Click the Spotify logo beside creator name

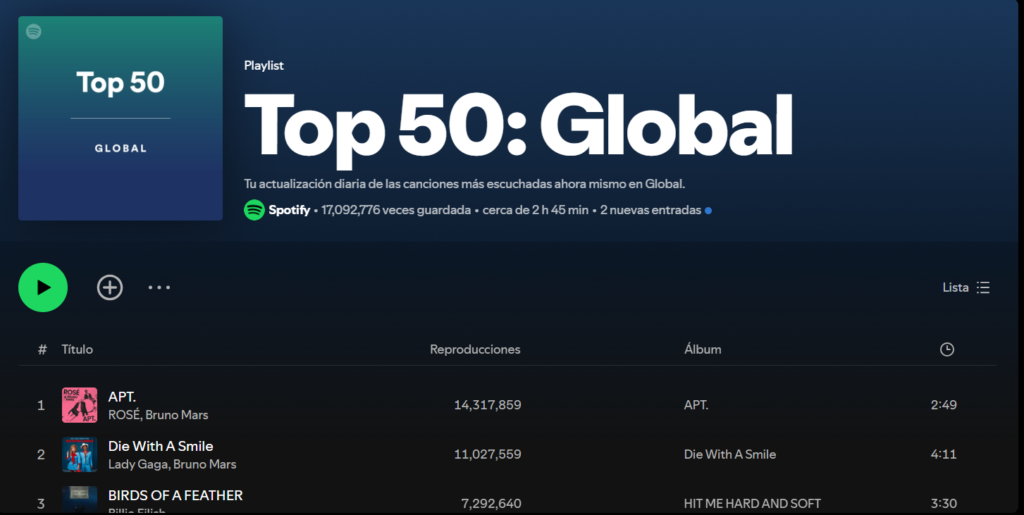pyautogui.click(x=254, y=211)
